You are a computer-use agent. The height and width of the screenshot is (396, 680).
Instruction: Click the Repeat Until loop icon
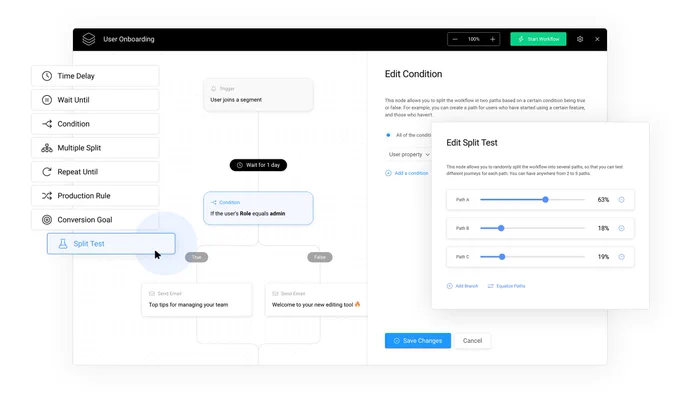pos(47,172)
